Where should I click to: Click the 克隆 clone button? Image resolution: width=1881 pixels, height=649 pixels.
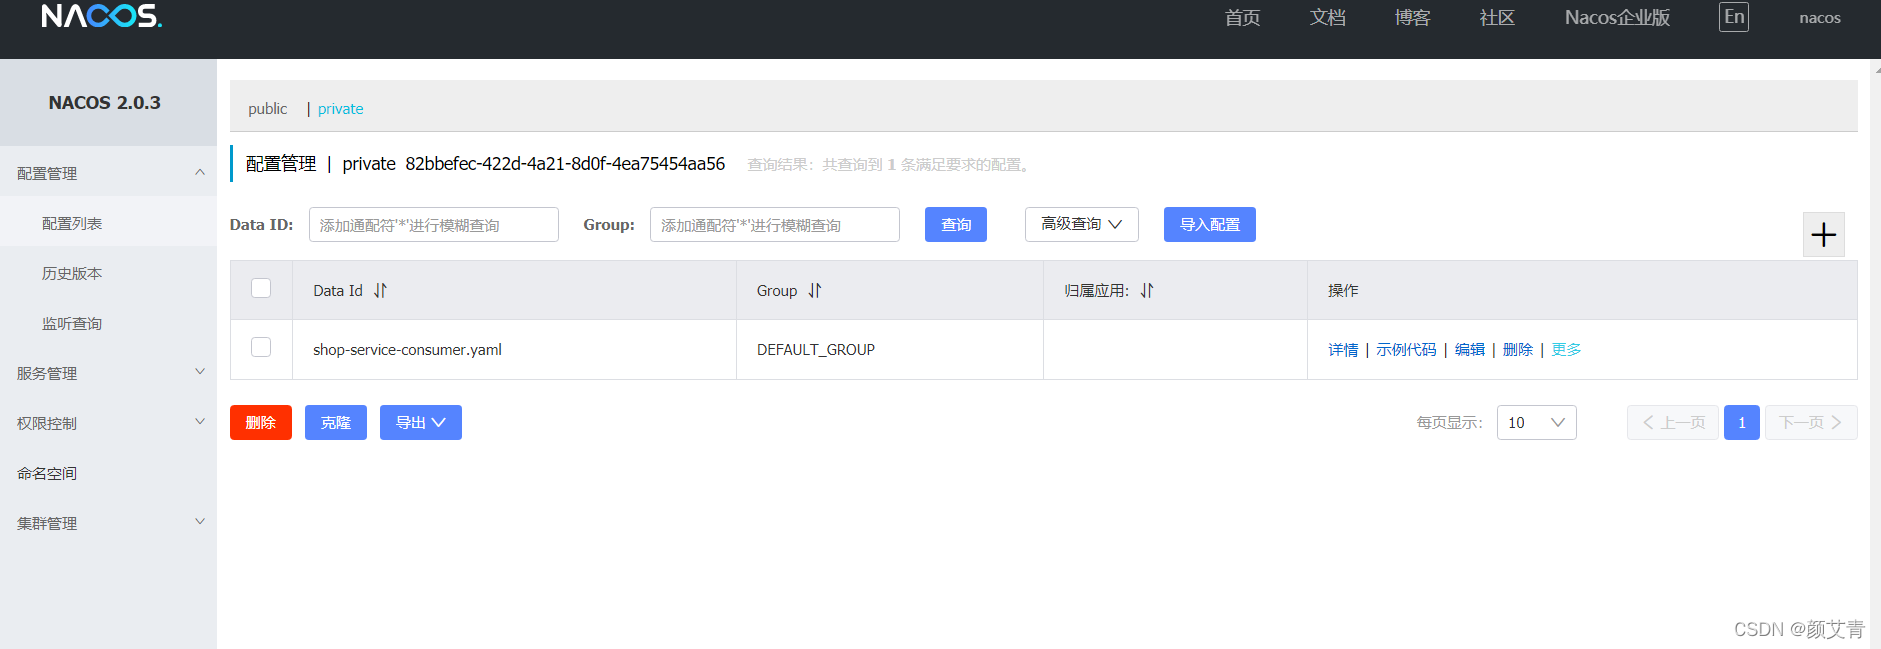pos(335,422)
